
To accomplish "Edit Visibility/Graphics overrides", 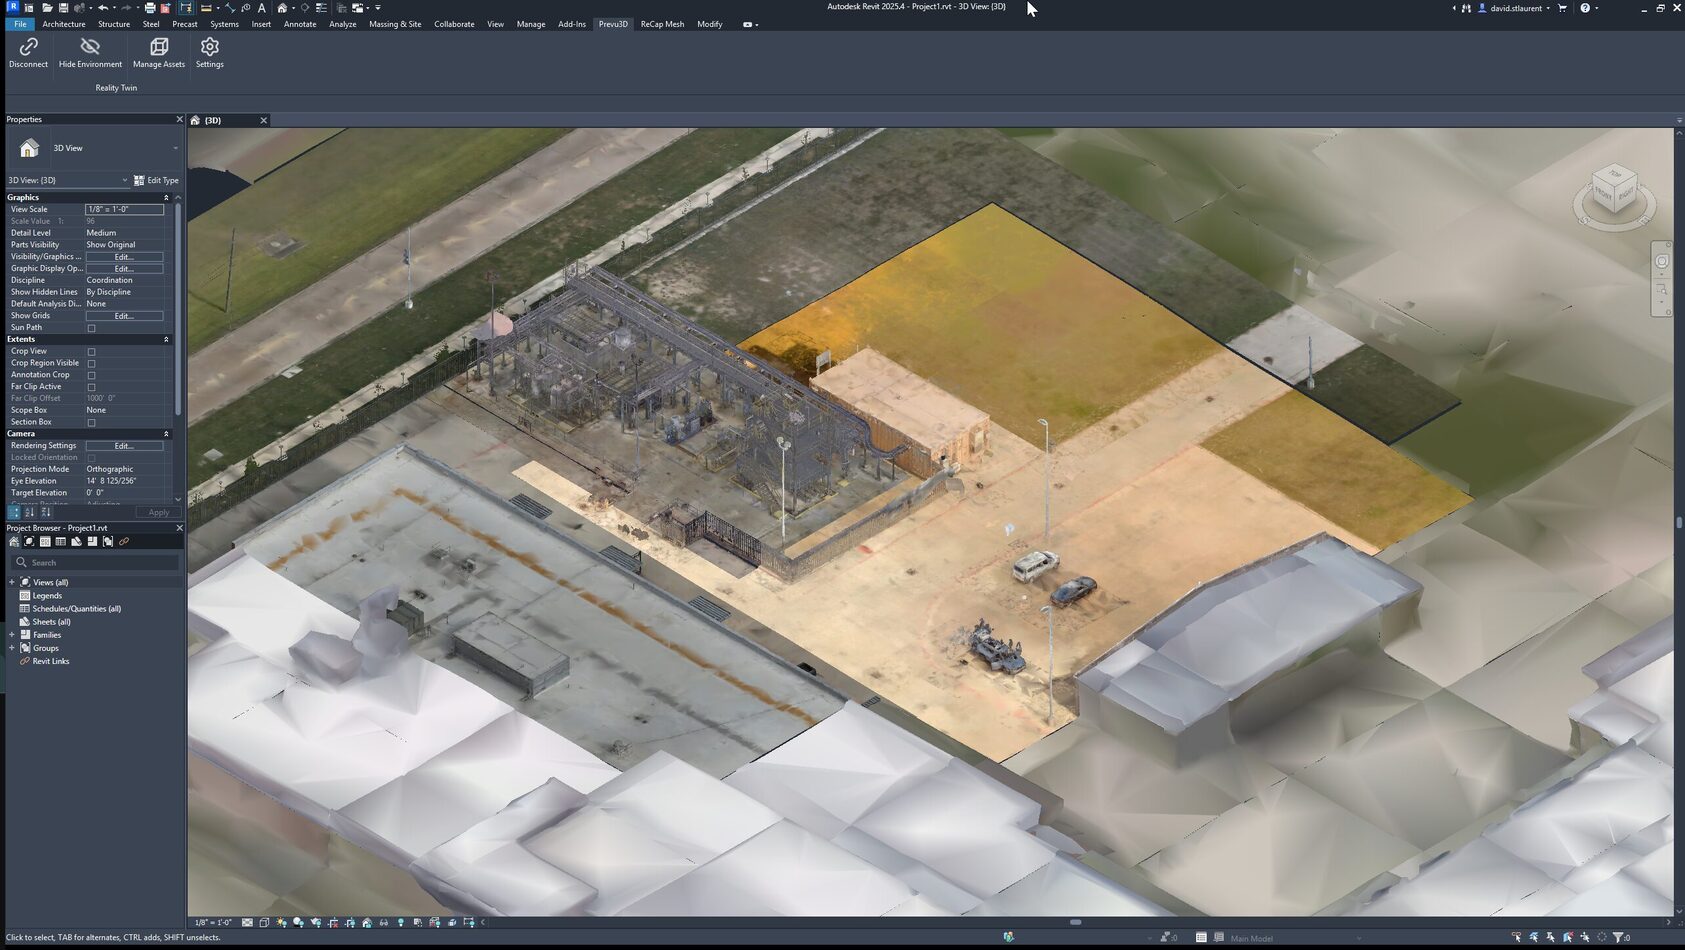I will pos(123,256).
